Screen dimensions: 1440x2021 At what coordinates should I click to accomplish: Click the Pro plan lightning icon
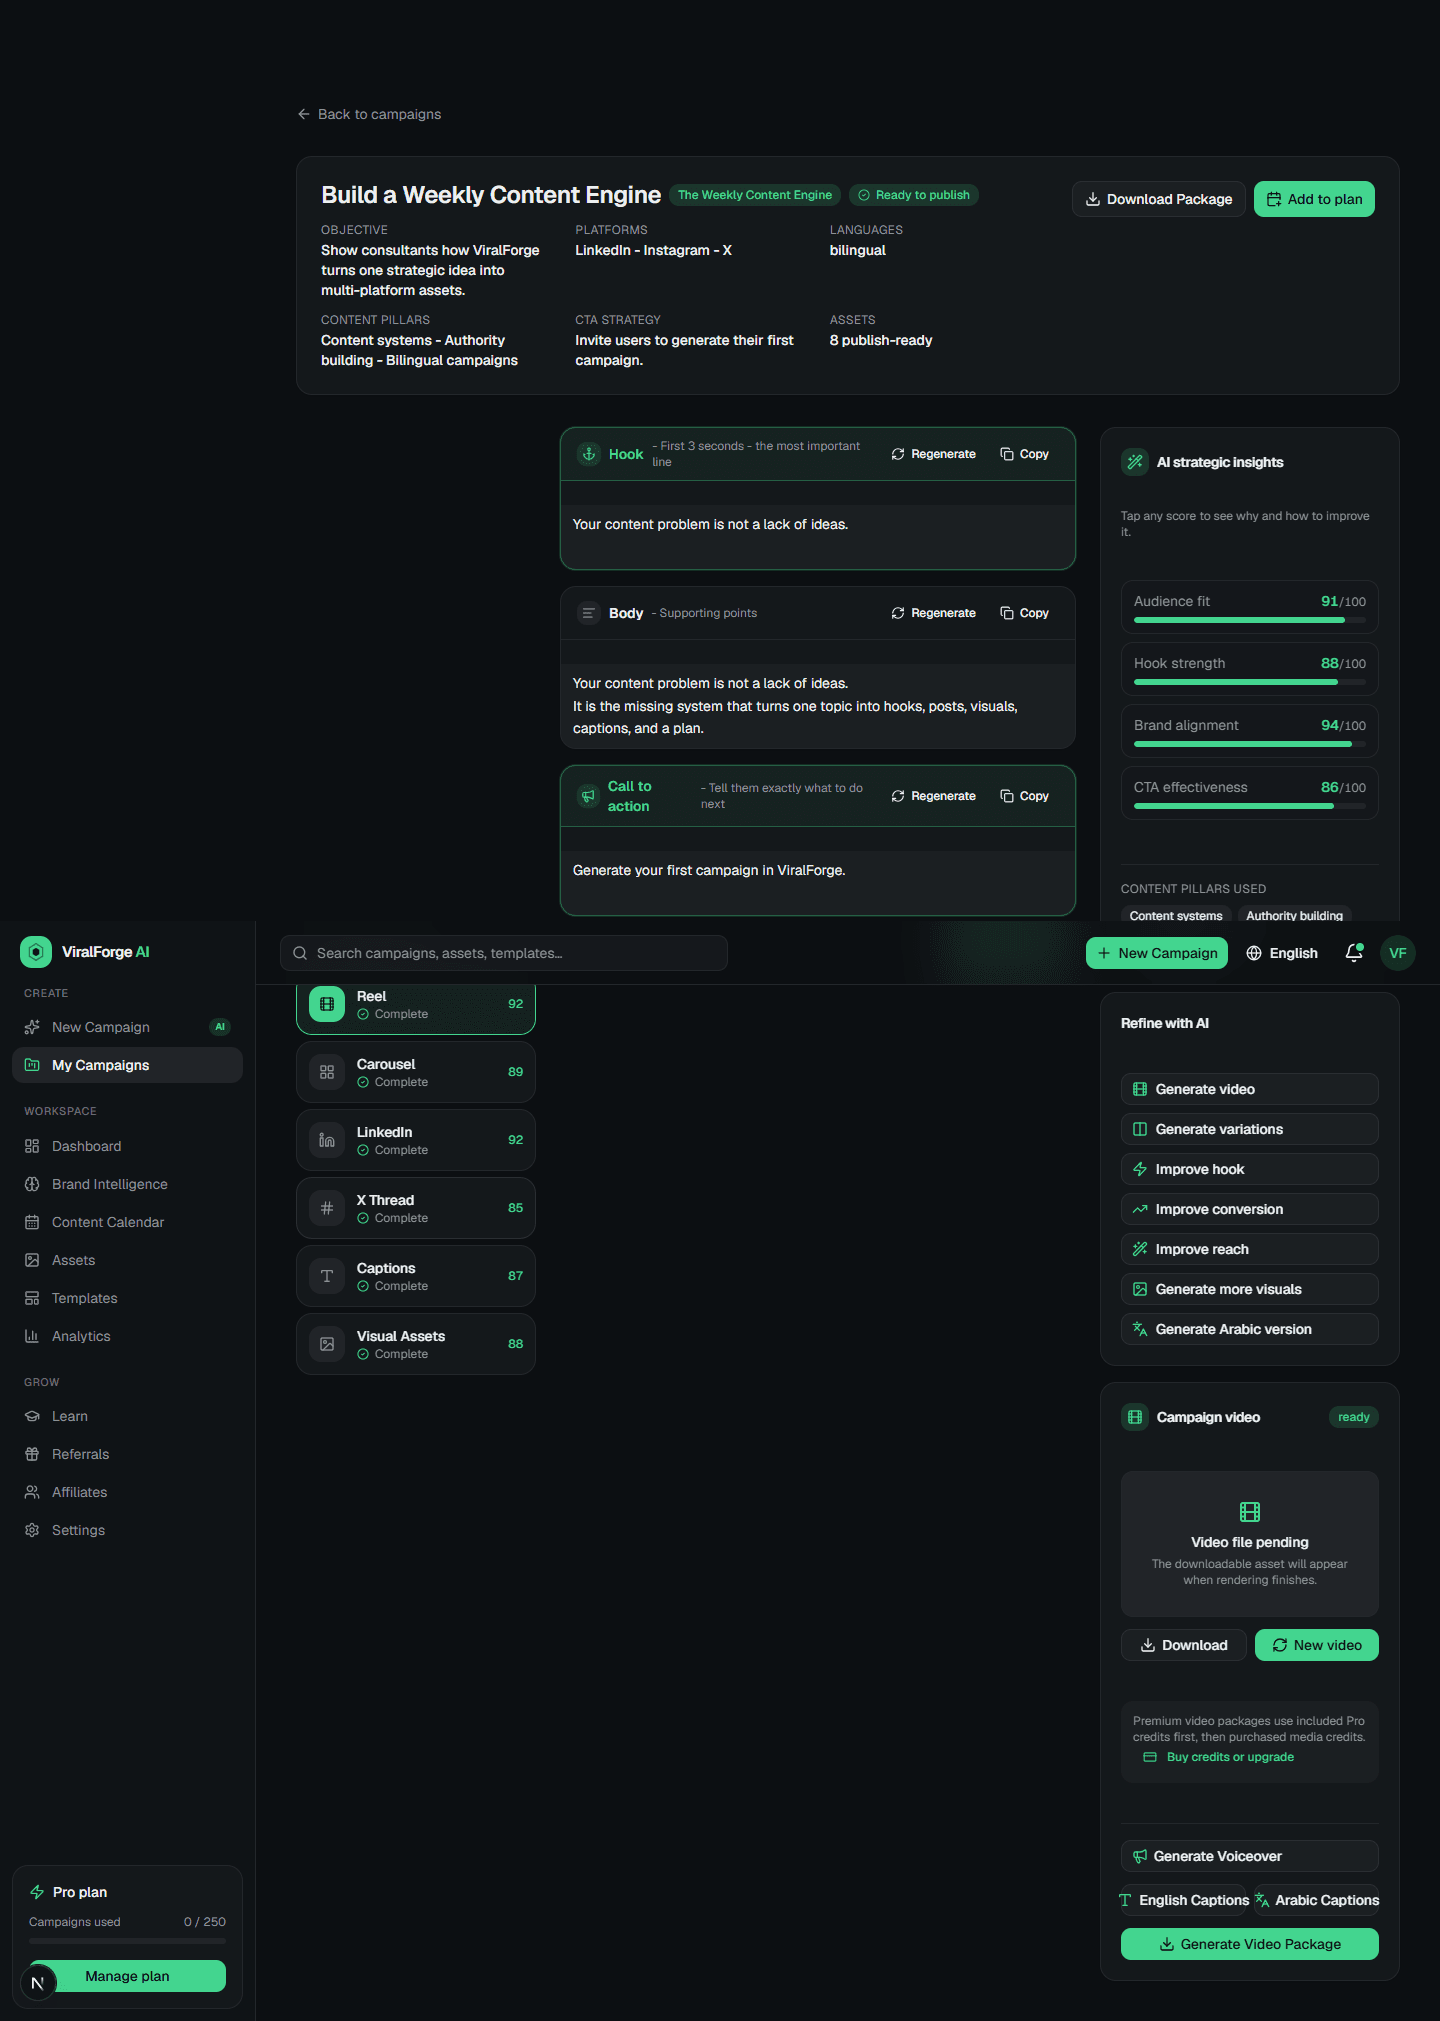click(37, 1892)
